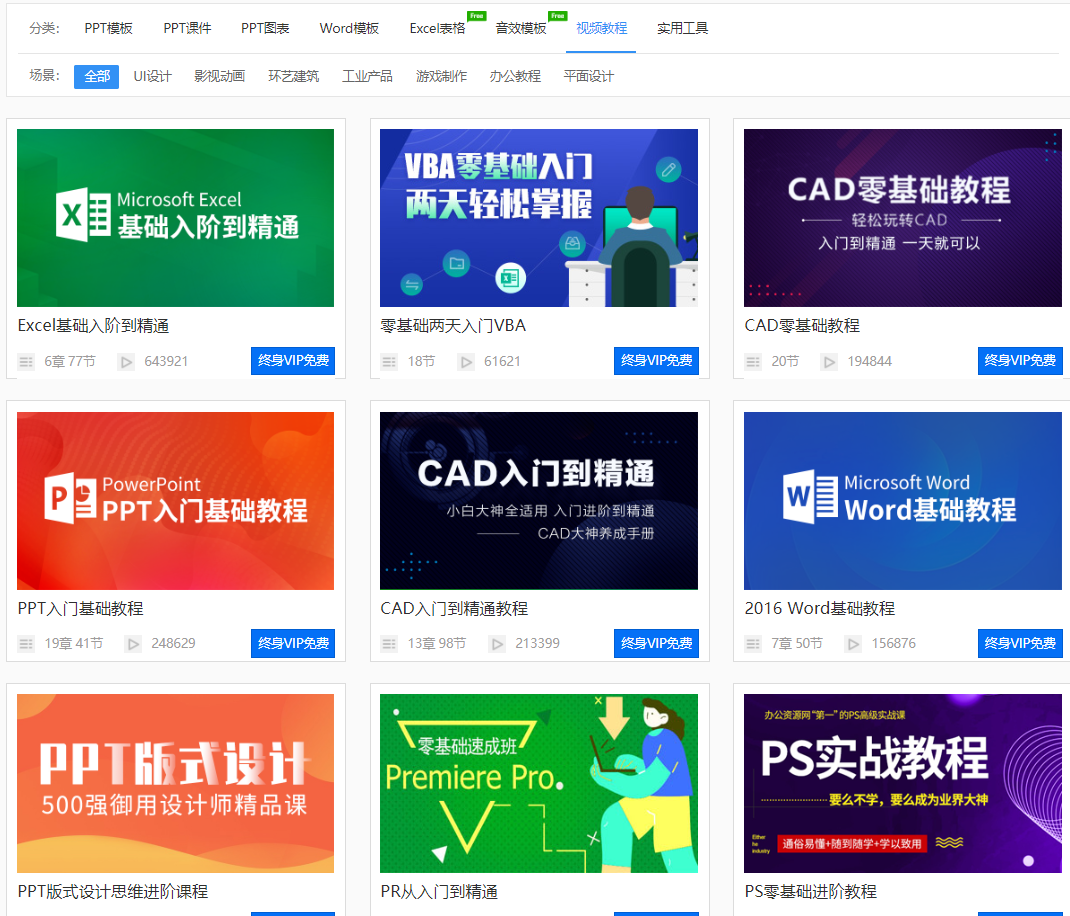Select the 游戏制作 scene filter
Screen dimensions: 1070x916
(x=442, y=76)
